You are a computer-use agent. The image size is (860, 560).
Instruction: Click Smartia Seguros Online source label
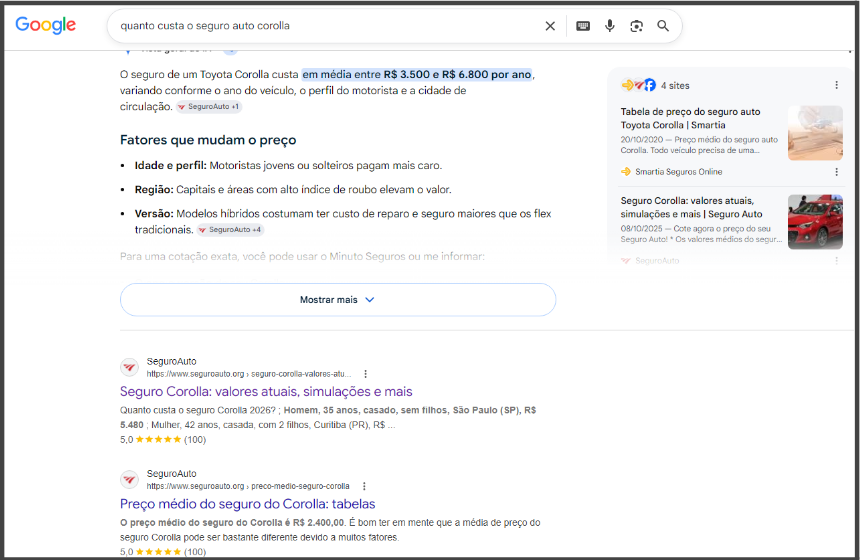pos(678,172)
